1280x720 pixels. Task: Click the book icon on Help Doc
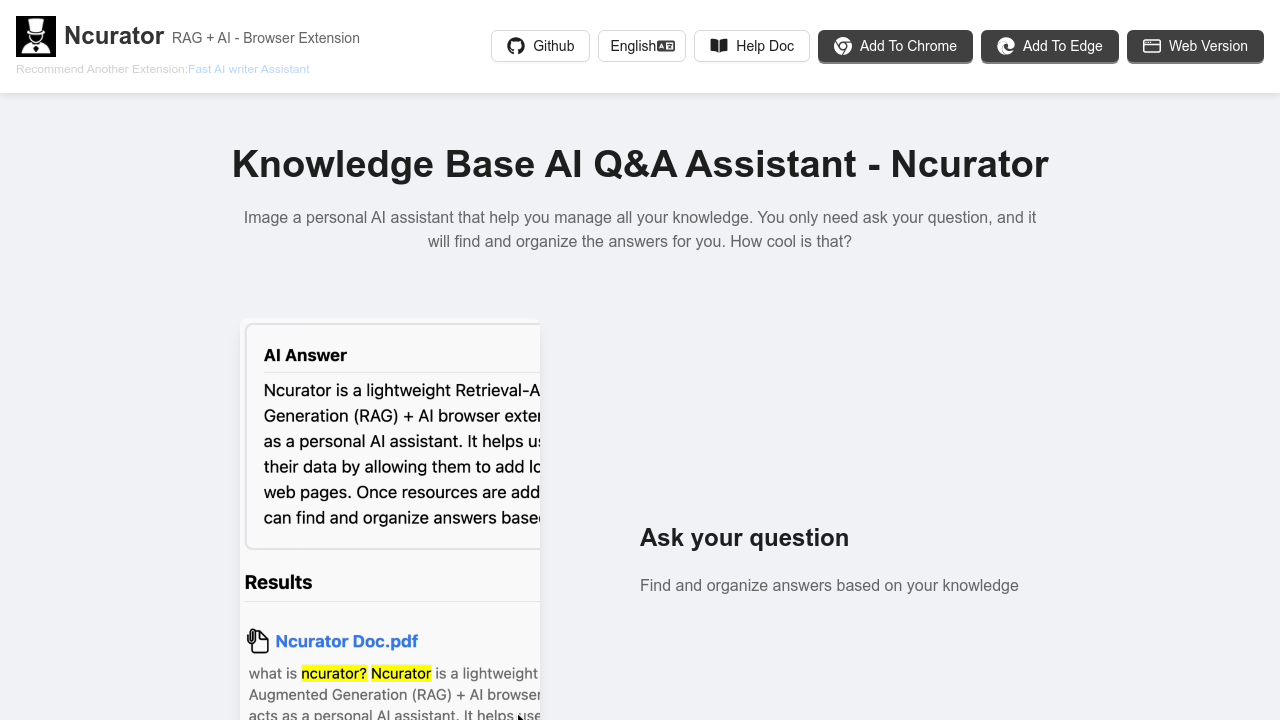click(x=718, y=46)
